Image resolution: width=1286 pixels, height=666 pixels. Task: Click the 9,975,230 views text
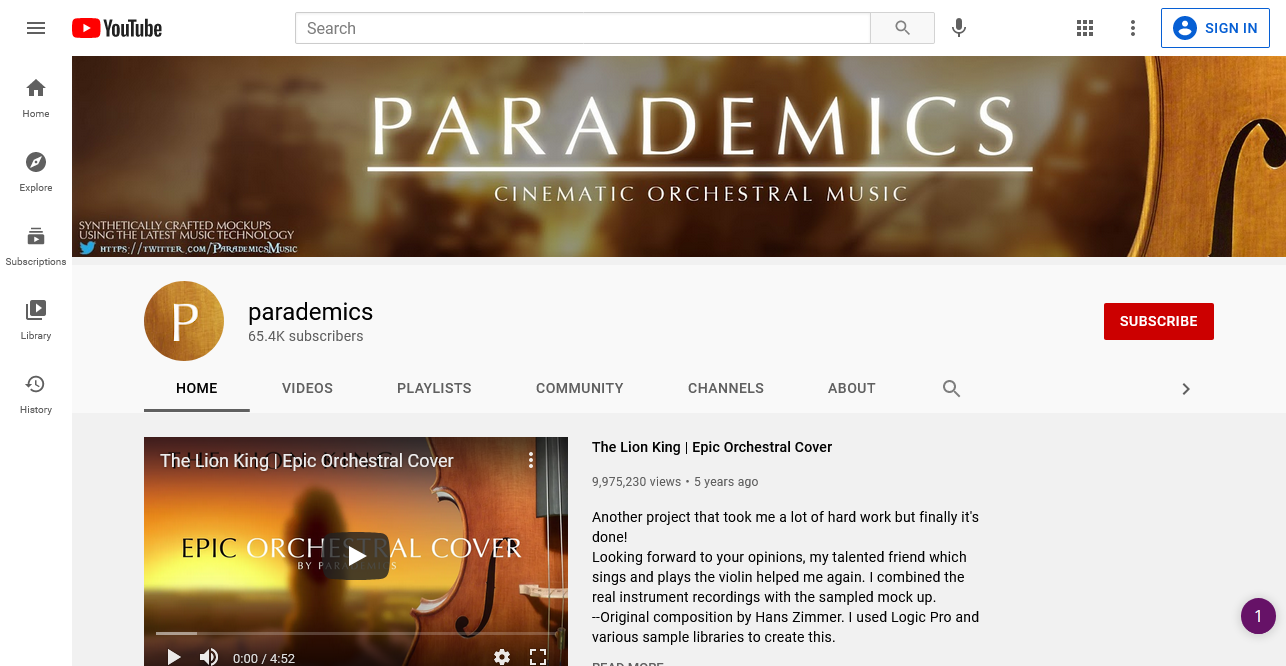(636, 481)
